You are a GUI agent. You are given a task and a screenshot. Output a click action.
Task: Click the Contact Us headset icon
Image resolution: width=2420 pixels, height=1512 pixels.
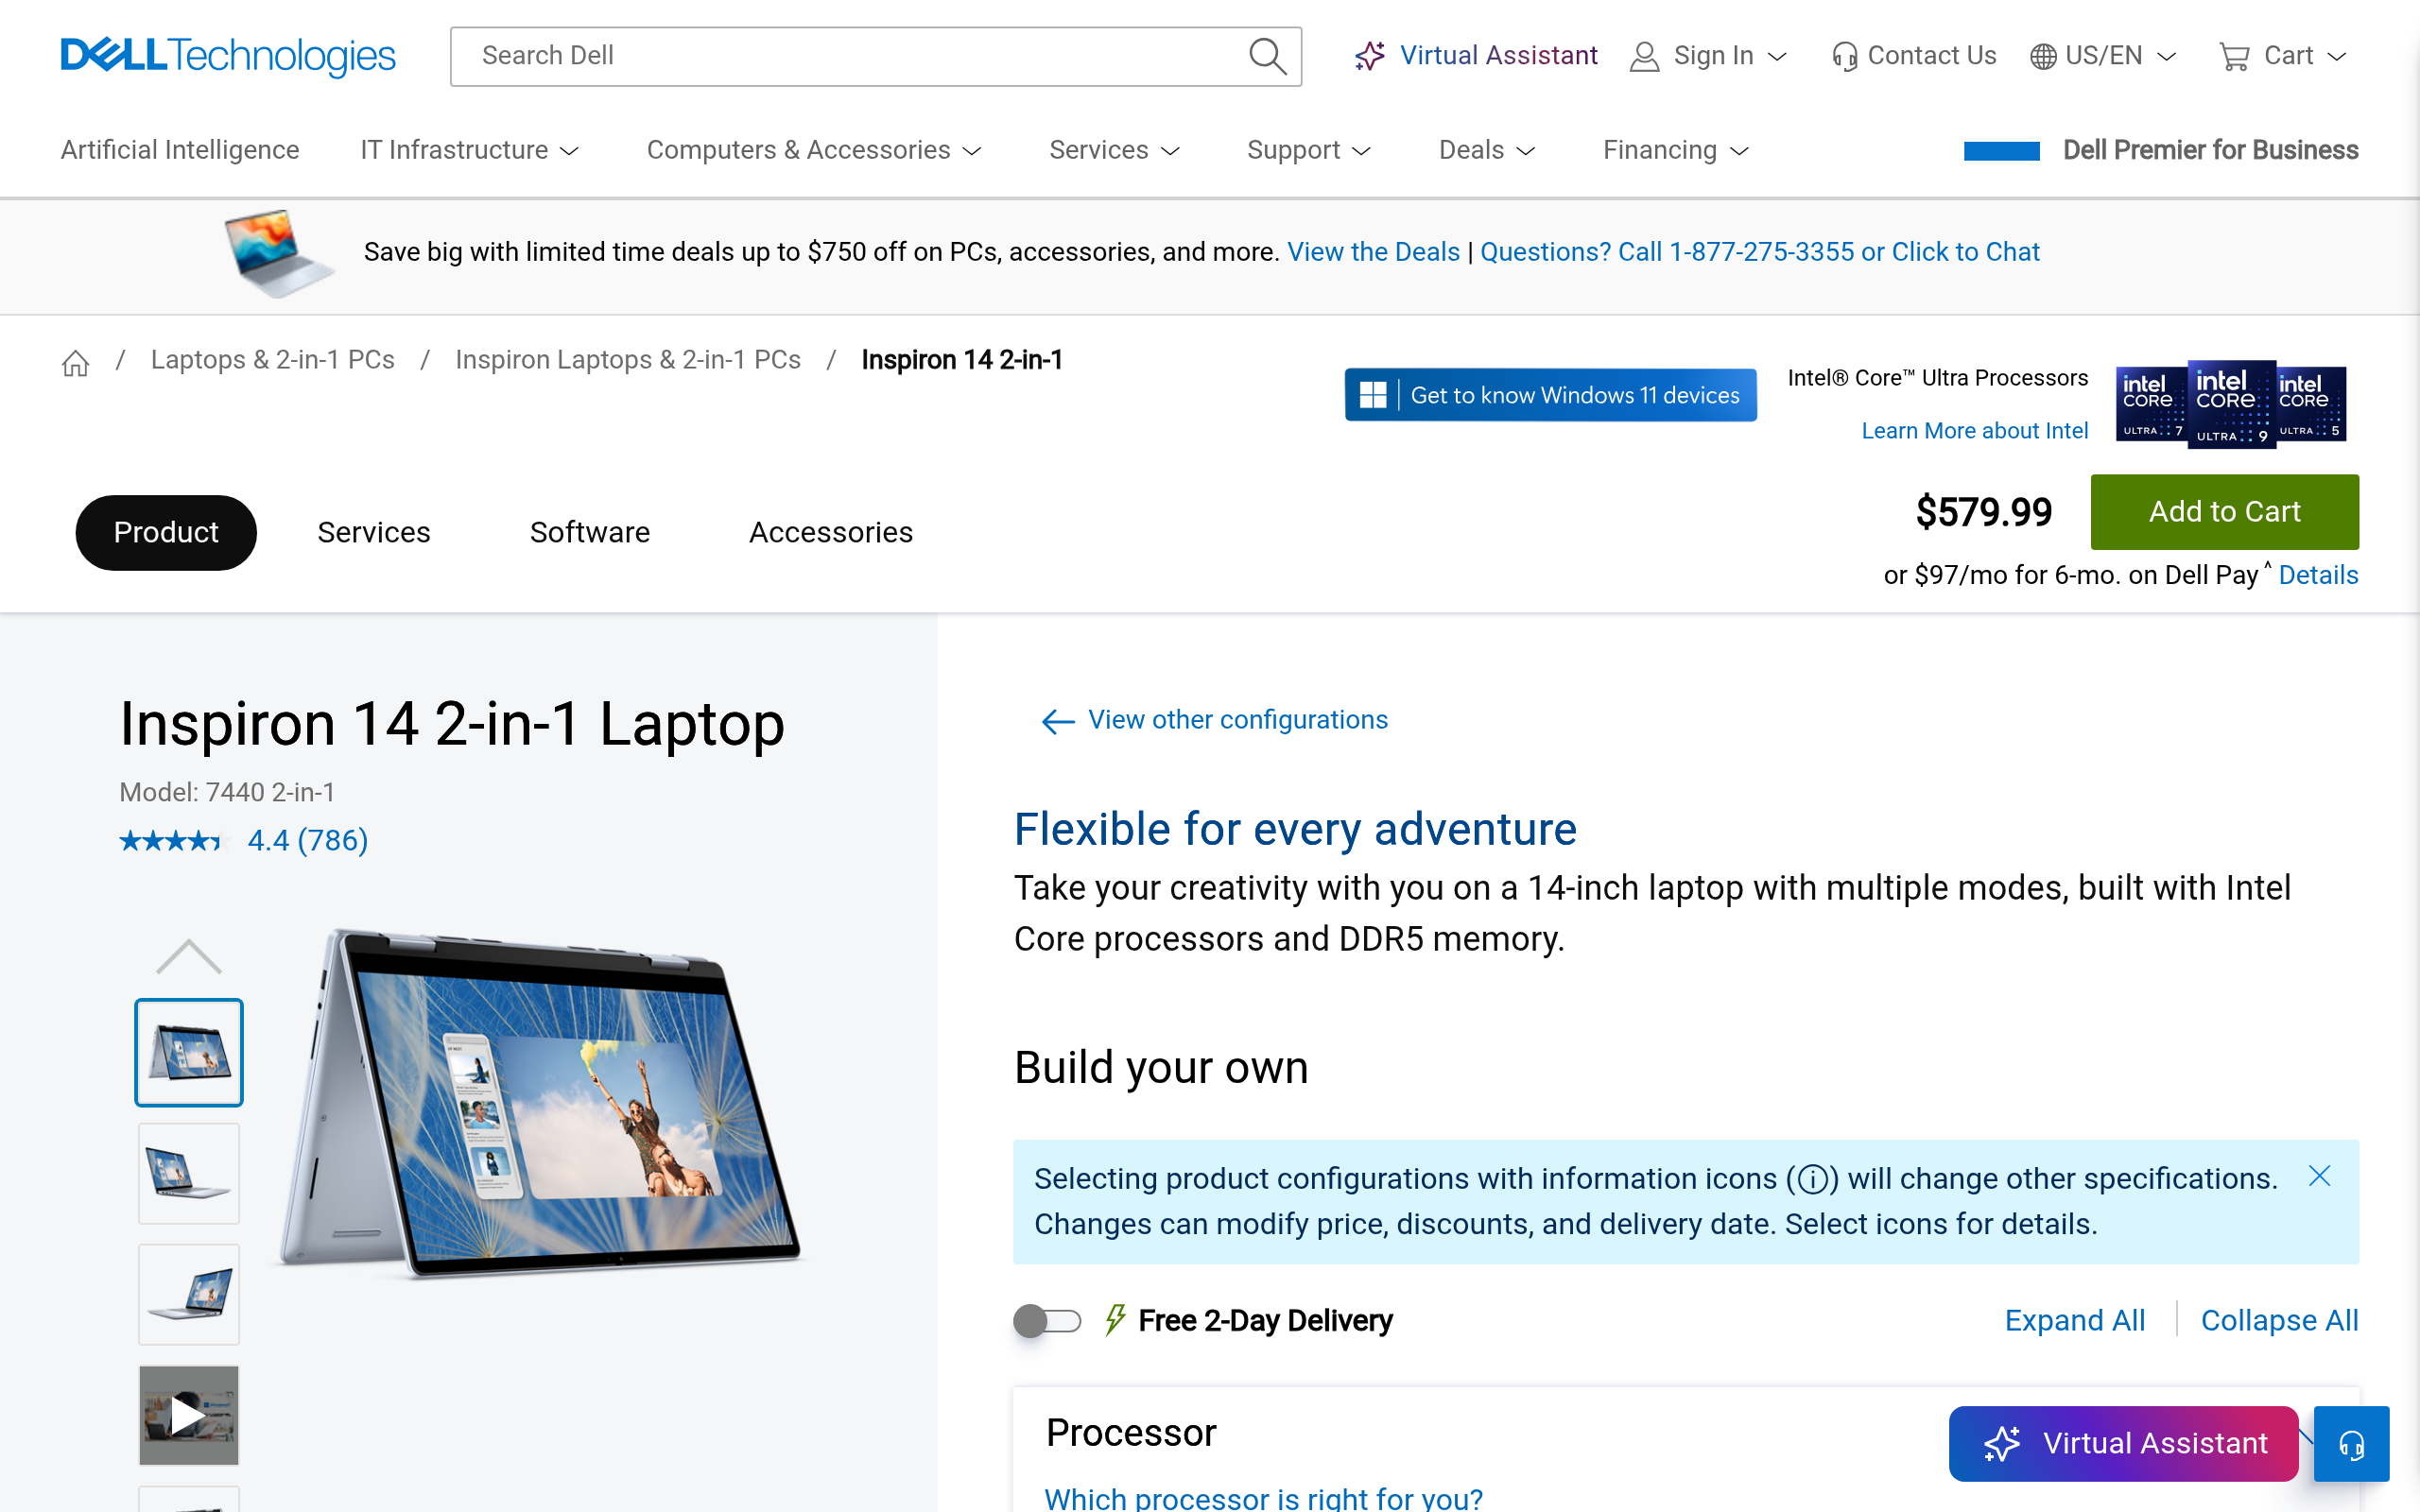(x=1844, y=57)
